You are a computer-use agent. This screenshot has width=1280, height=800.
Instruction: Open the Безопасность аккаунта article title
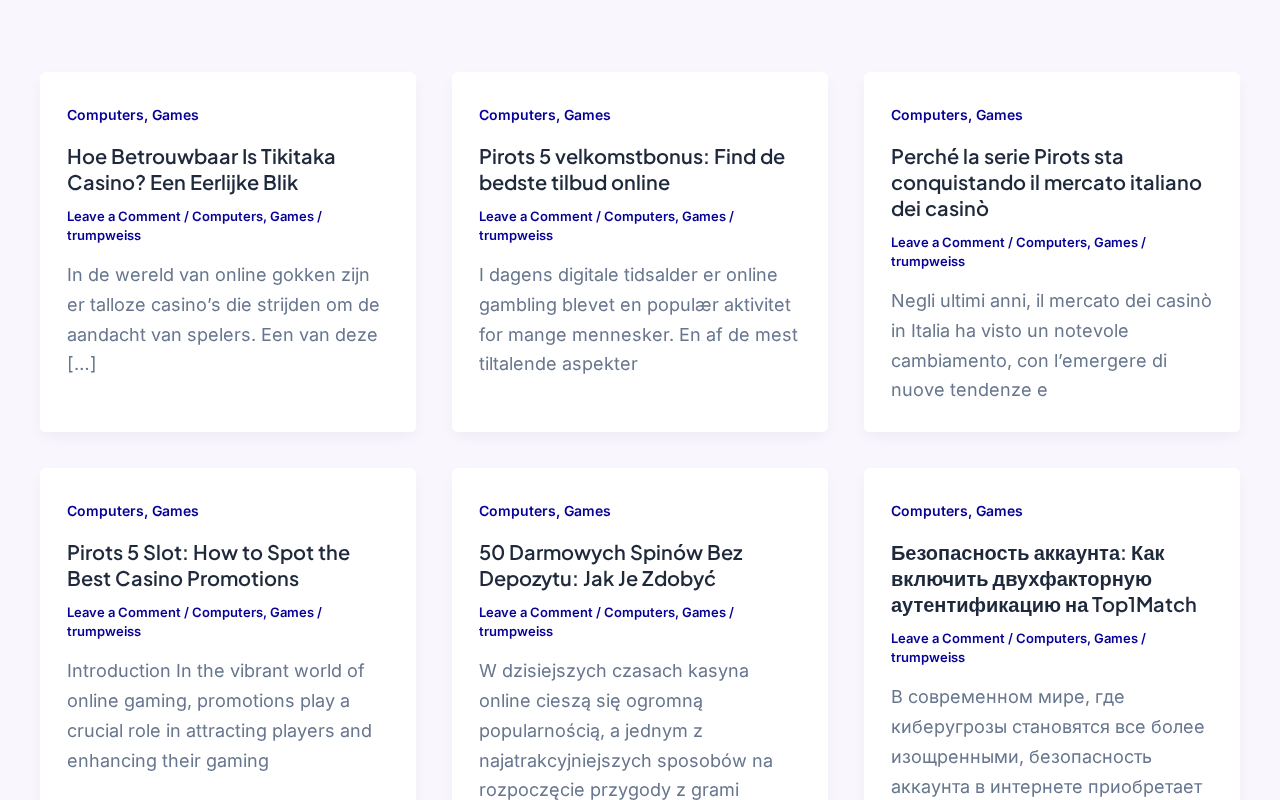pos(1044,578)
